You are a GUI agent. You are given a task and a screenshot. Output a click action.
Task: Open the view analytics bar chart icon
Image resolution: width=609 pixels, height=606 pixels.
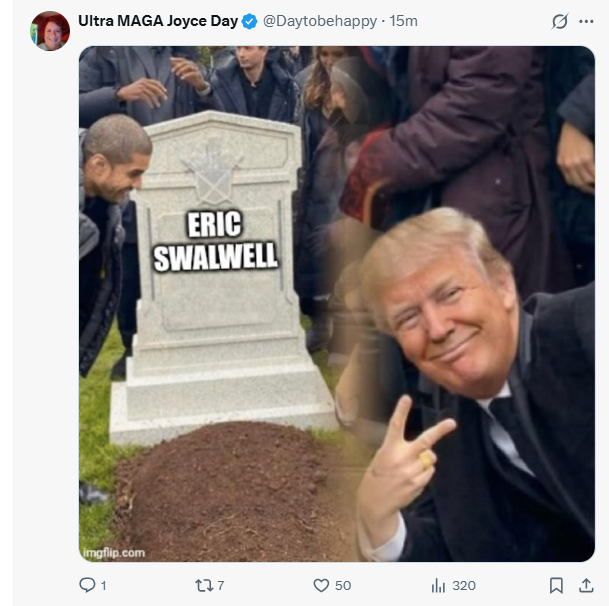437,585
